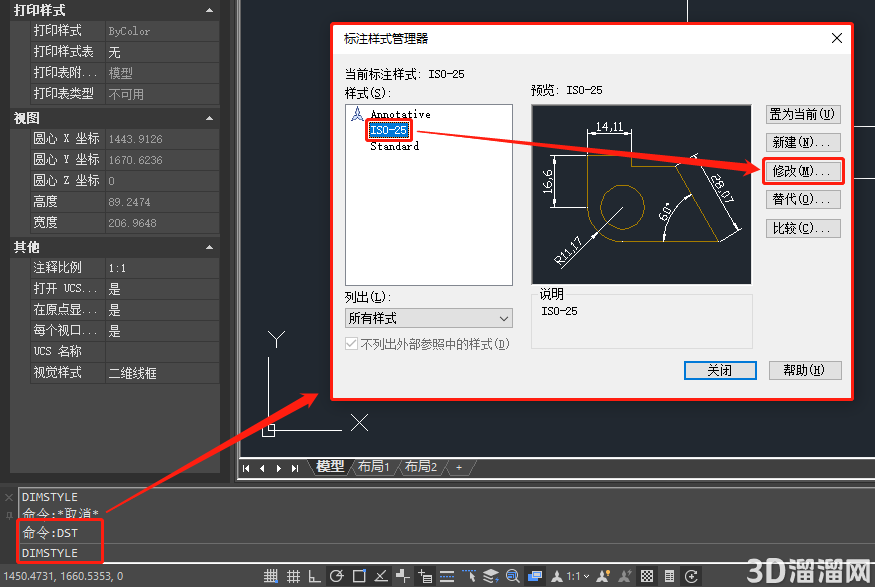Image resolution: width=875 pixels, height=587 pixels.
Task: Toggle object snap in status bar
Action: click(359, 576)
